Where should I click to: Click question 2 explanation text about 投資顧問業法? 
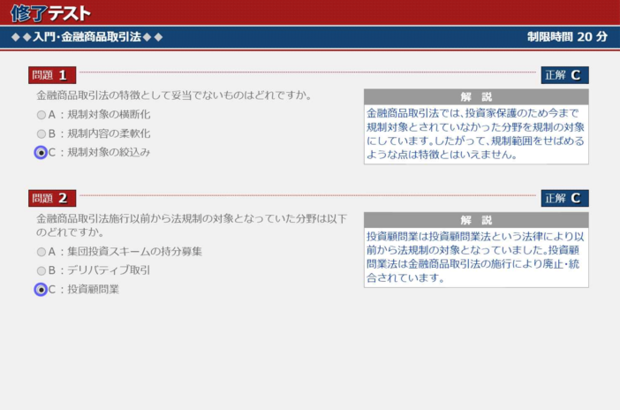(476, 257)
